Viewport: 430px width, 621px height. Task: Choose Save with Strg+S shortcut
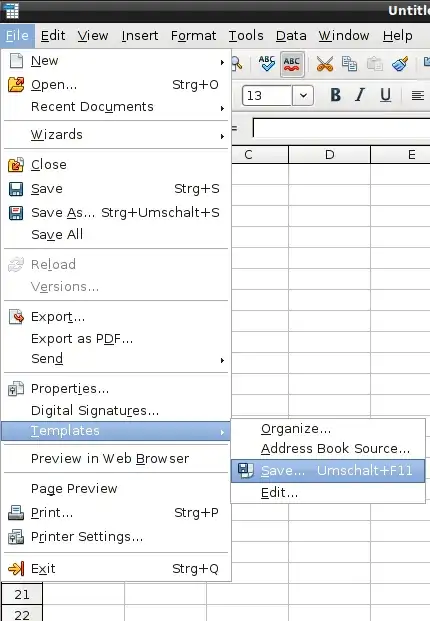[x=116, y=189]
